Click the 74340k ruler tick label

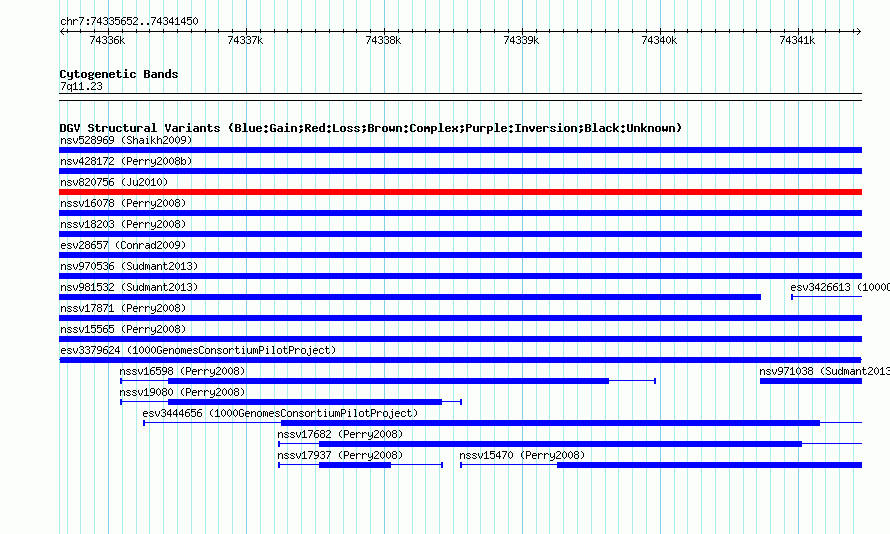[x=659, y=40]
